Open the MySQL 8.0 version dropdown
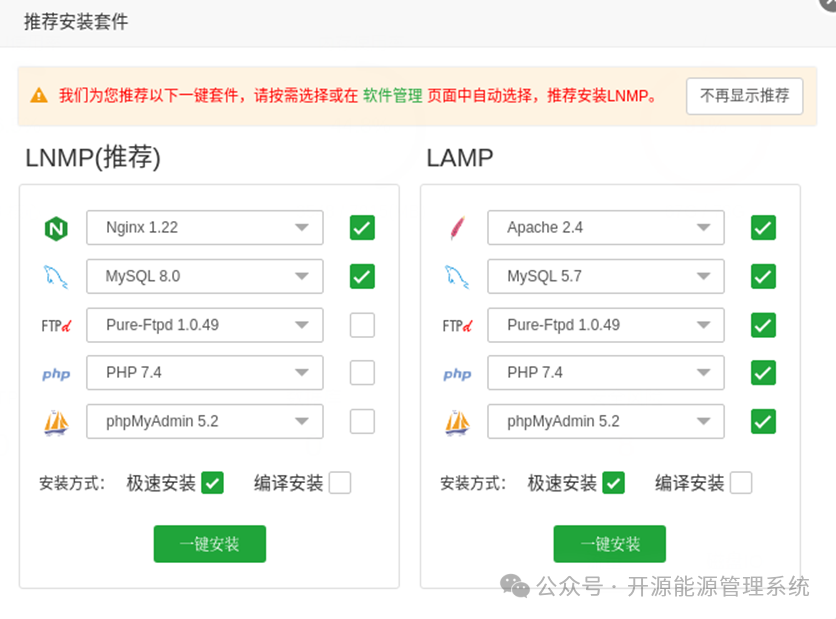 coord(205,276)
